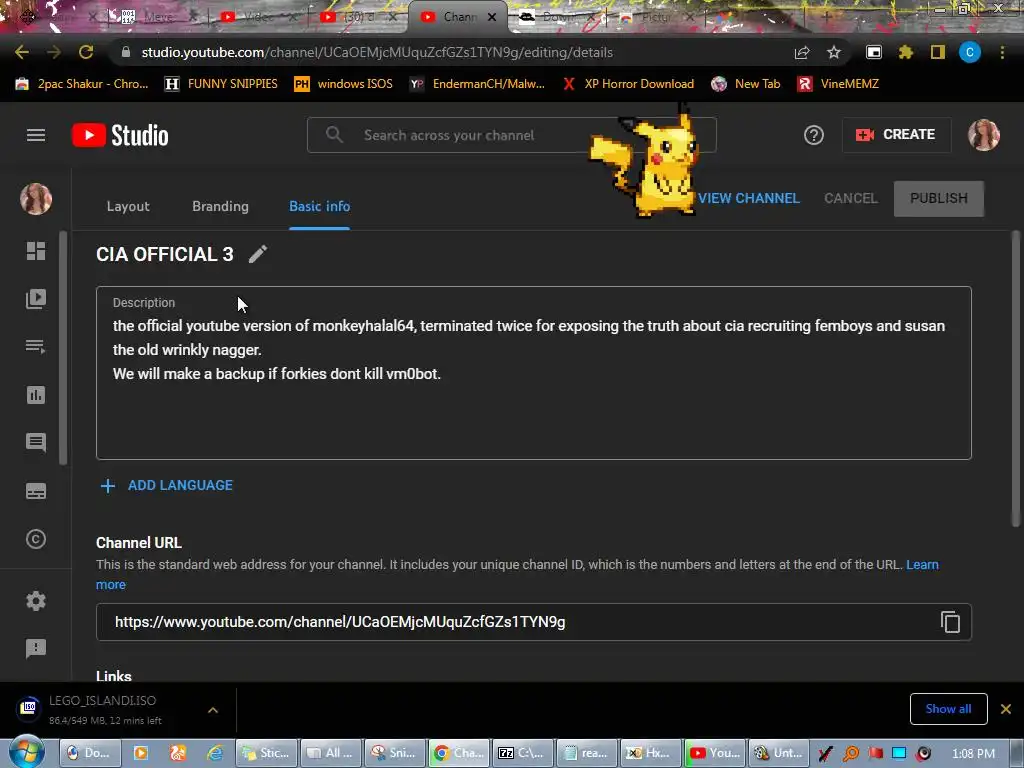Select the Basic info tab
The image size is (1024, 768).
pos(319,206)
